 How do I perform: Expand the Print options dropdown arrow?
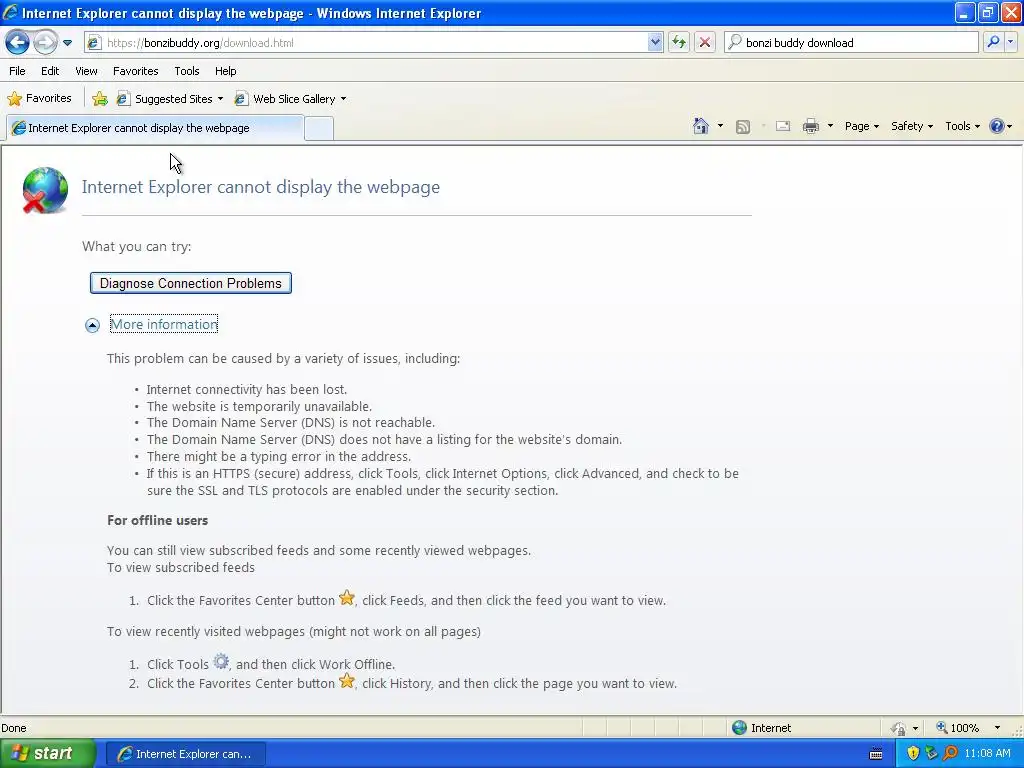coord(830,126)
